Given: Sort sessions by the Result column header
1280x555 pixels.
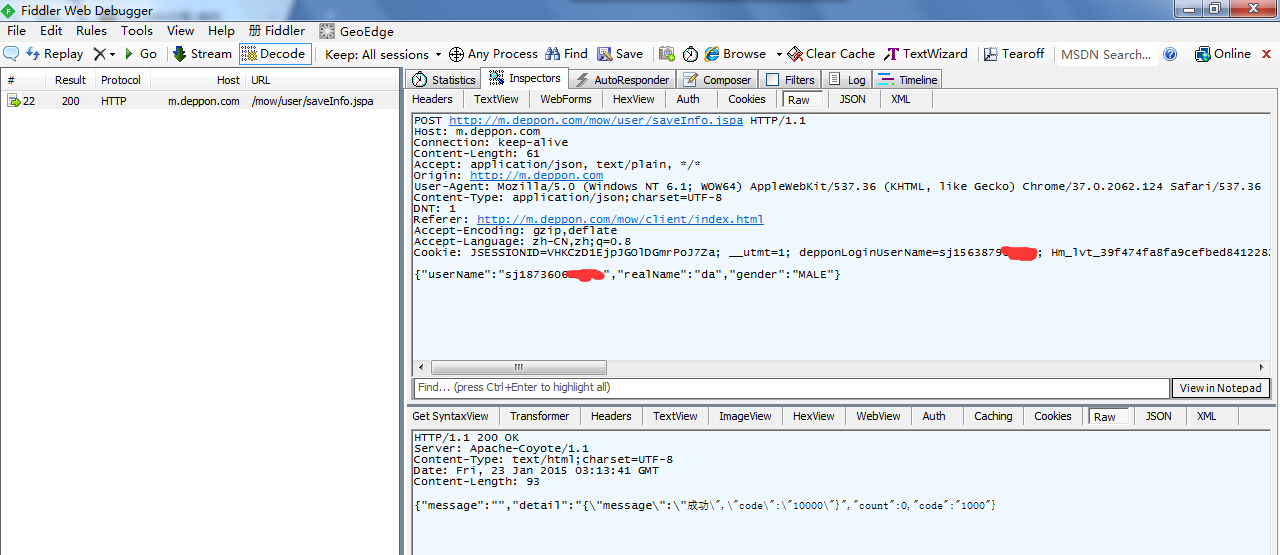Looking at the screenshot, I should point(70,80).
